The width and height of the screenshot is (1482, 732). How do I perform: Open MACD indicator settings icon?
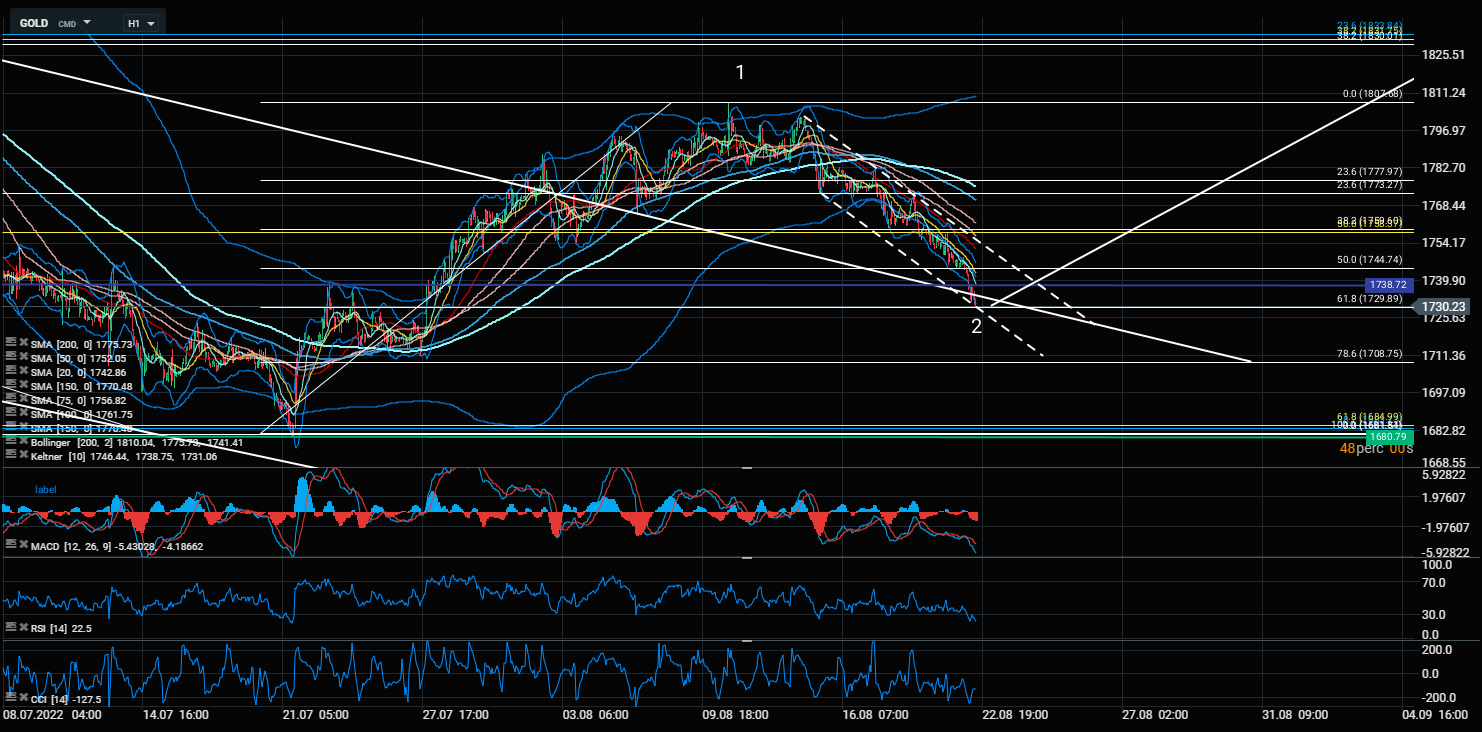pyautogui.click(x=10, y=547)
